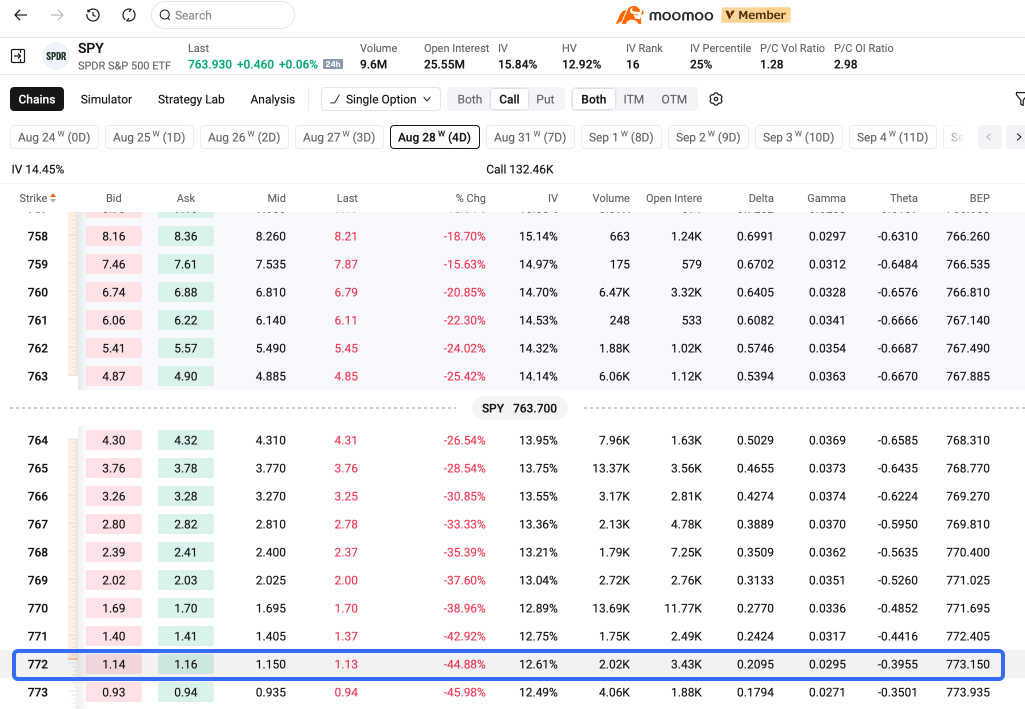The image size is (1025, 709).
Task: Select Both moneyness filter
Action: [594, 99]
